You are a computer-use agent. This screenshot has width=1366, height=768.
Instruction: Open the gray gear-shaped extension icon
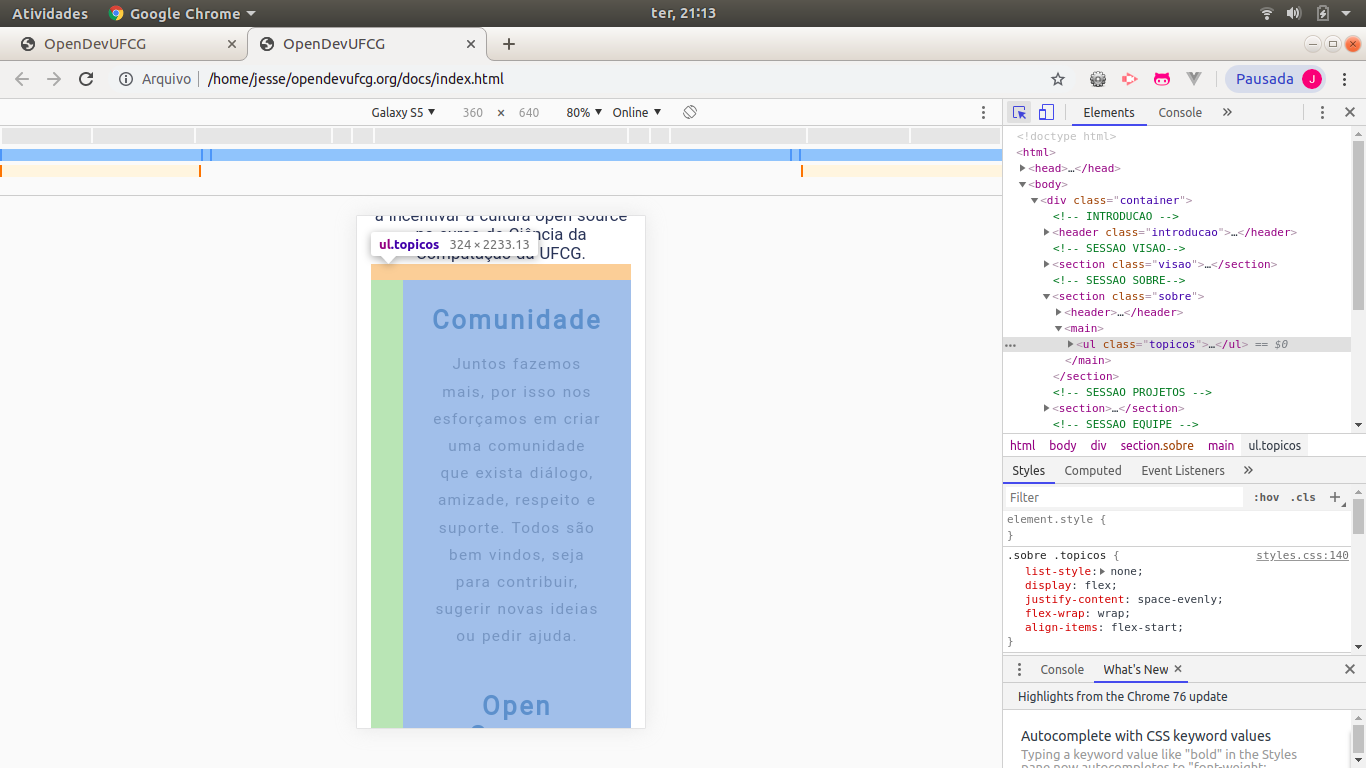1098,79
